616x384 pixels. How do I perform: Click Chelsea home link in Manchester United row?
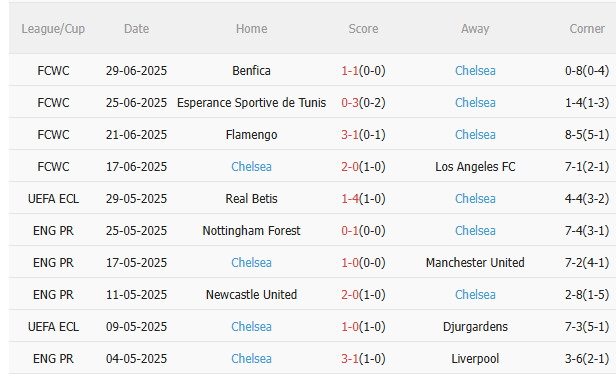(251, 263)
